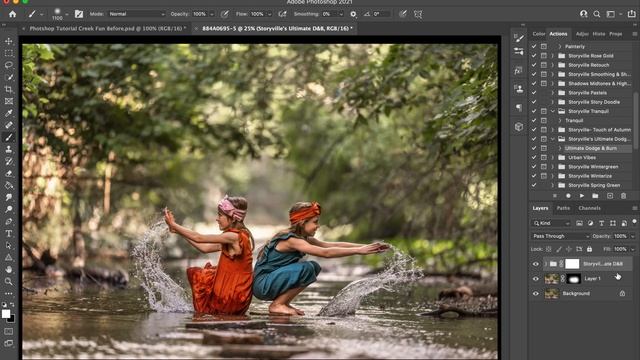Open the Pass Through blend mode dropdown

[x=561, y=236]
